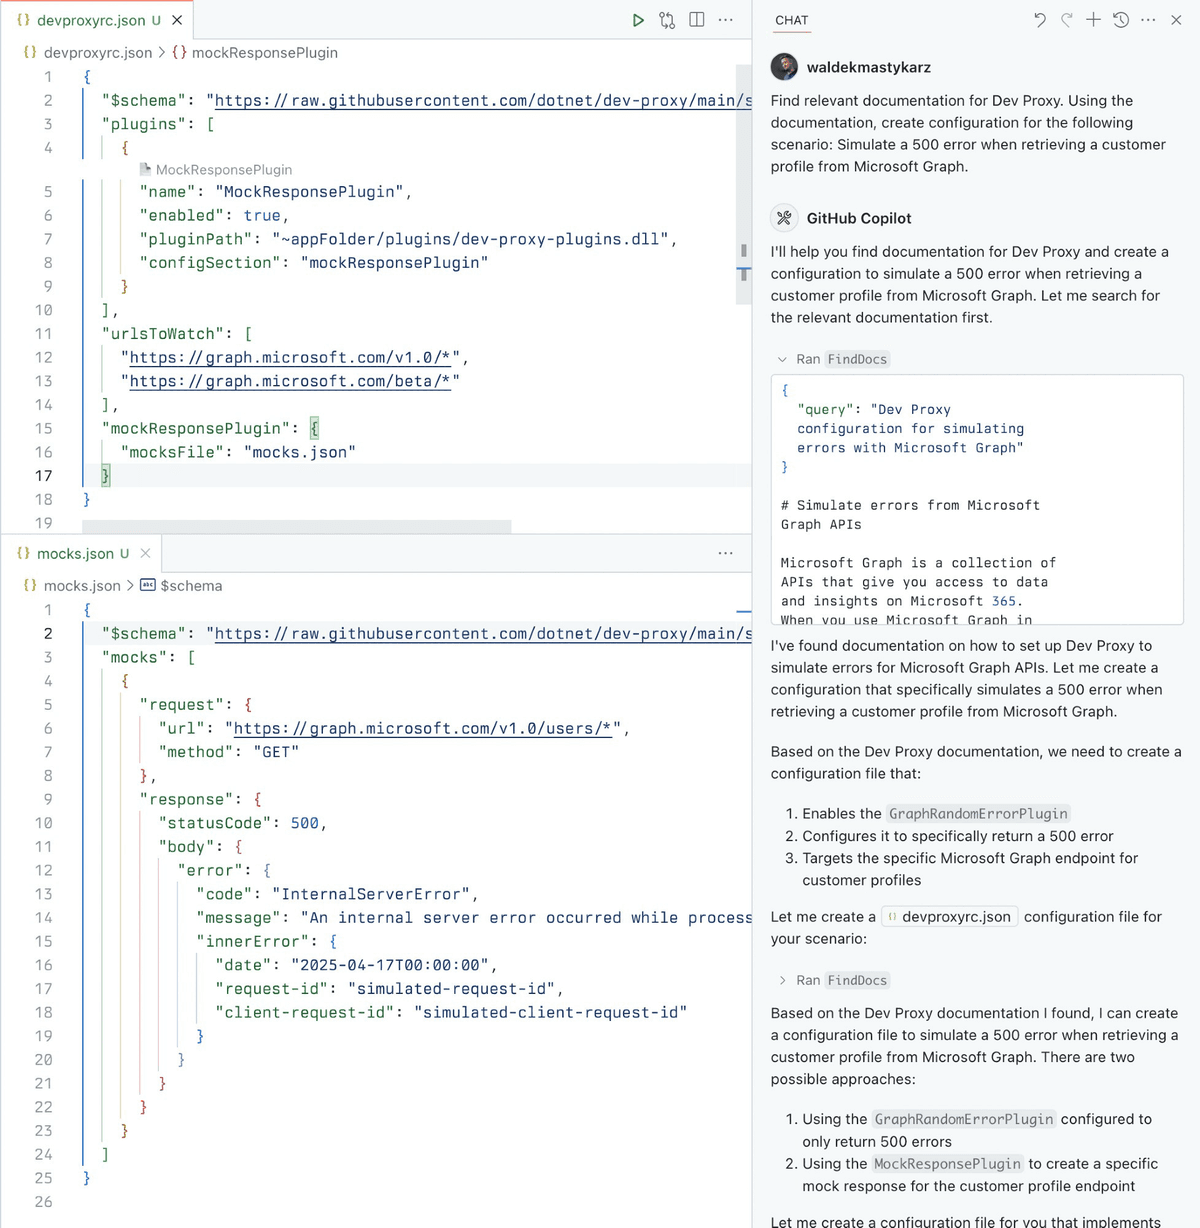The image size is (1200, 1228).
Task: Click line number 17 in devproxyrc.json
Action: [44, 476]
